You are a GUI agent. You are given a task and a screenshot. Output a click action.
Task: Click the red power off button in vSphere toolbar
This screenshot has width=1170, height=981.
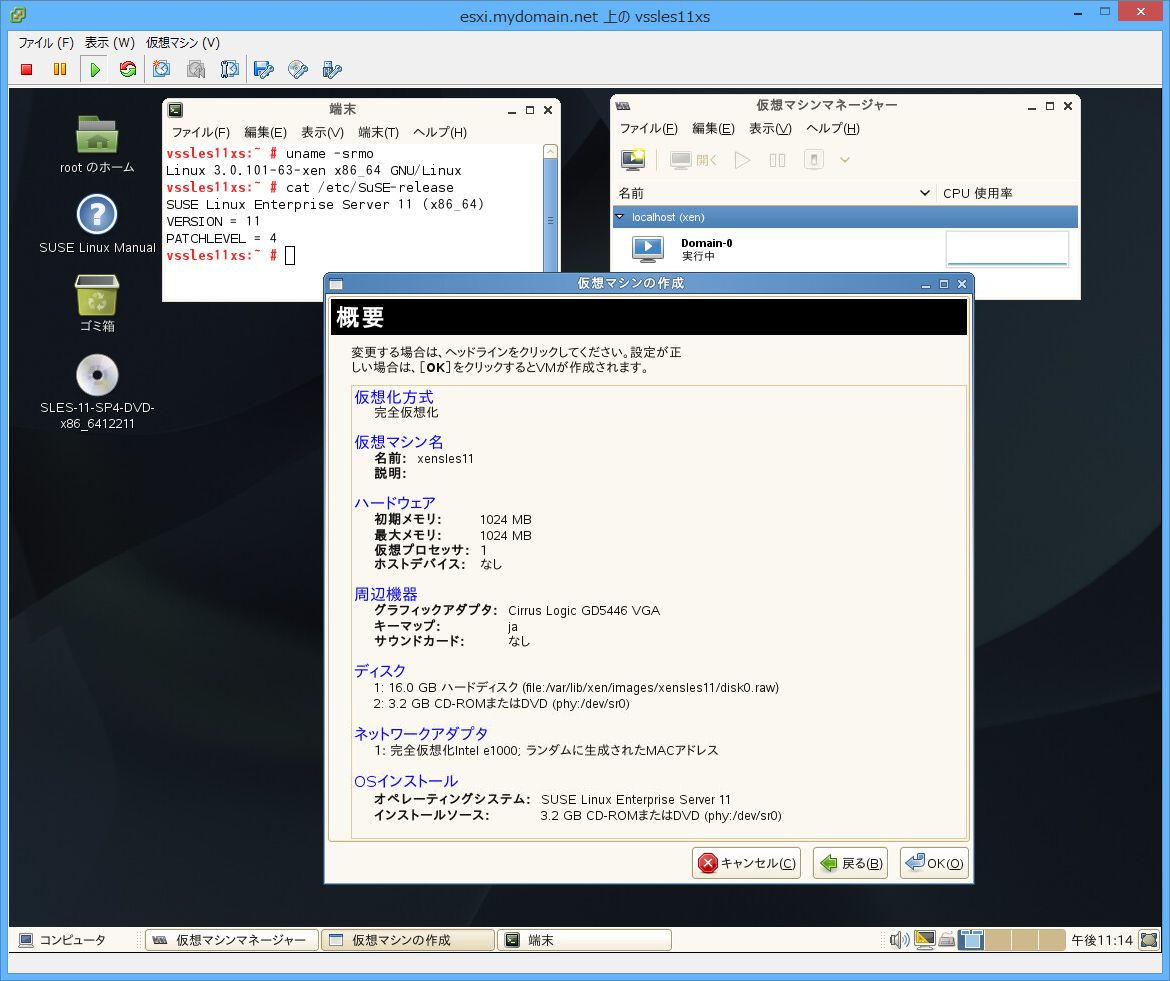(27, 69)
